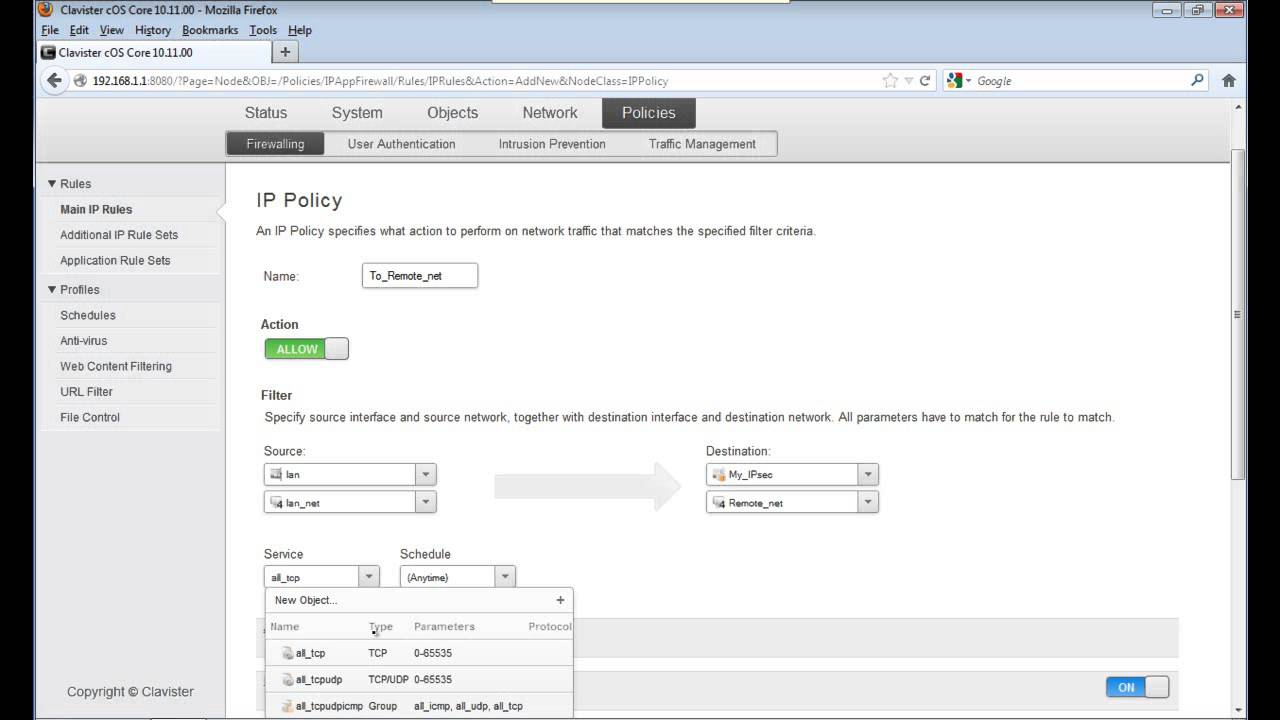The image size is (1280, 720).
Task: Open the Bookmarks menu
Action: [210, 30]
